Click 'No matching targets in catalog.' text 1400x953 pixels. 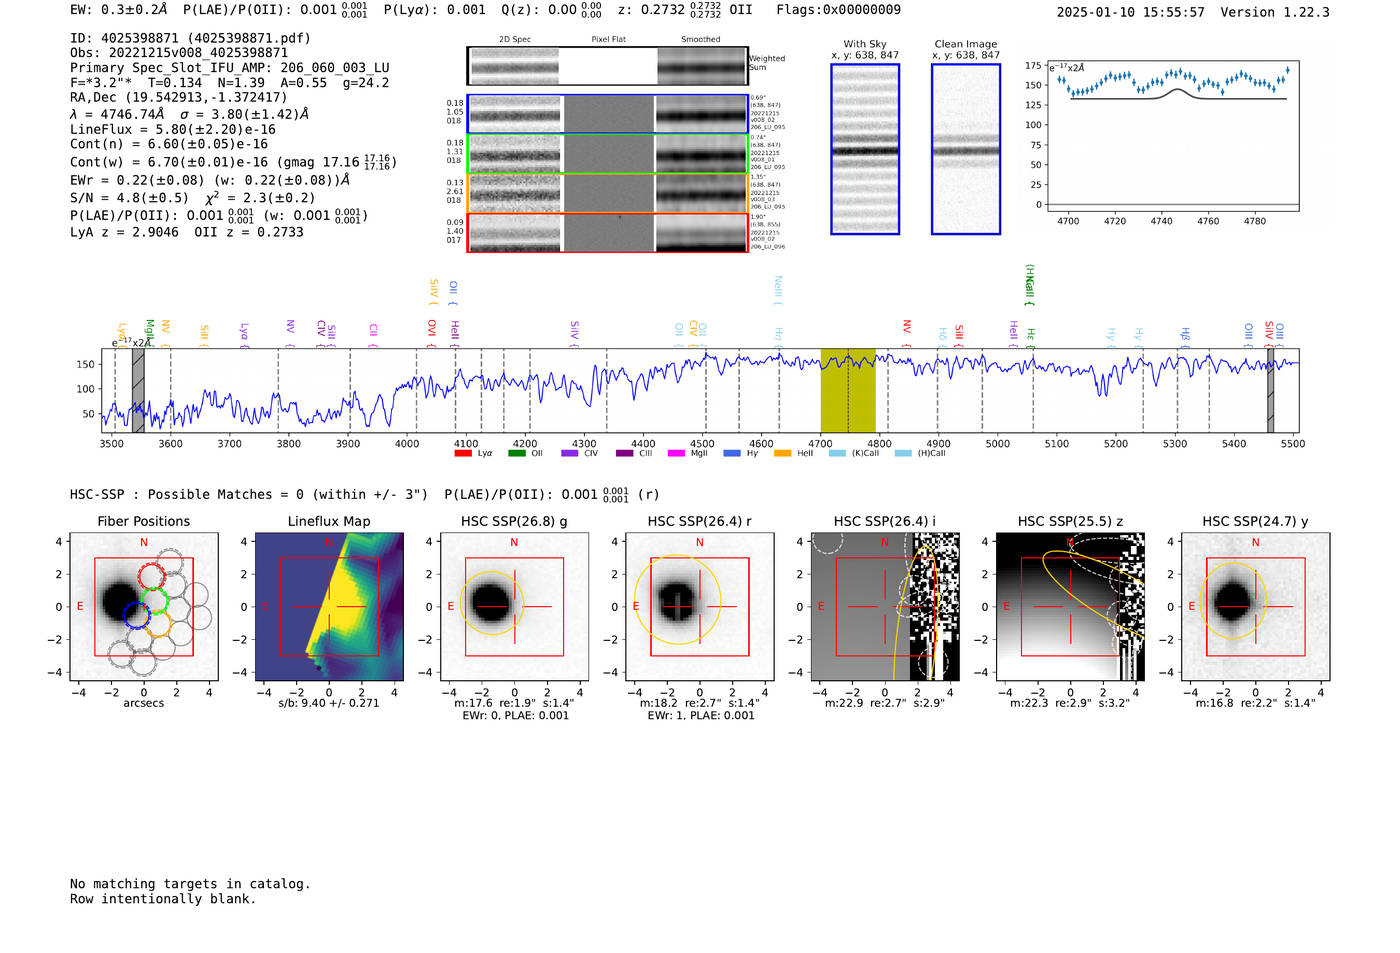click(x=190, y=884)
